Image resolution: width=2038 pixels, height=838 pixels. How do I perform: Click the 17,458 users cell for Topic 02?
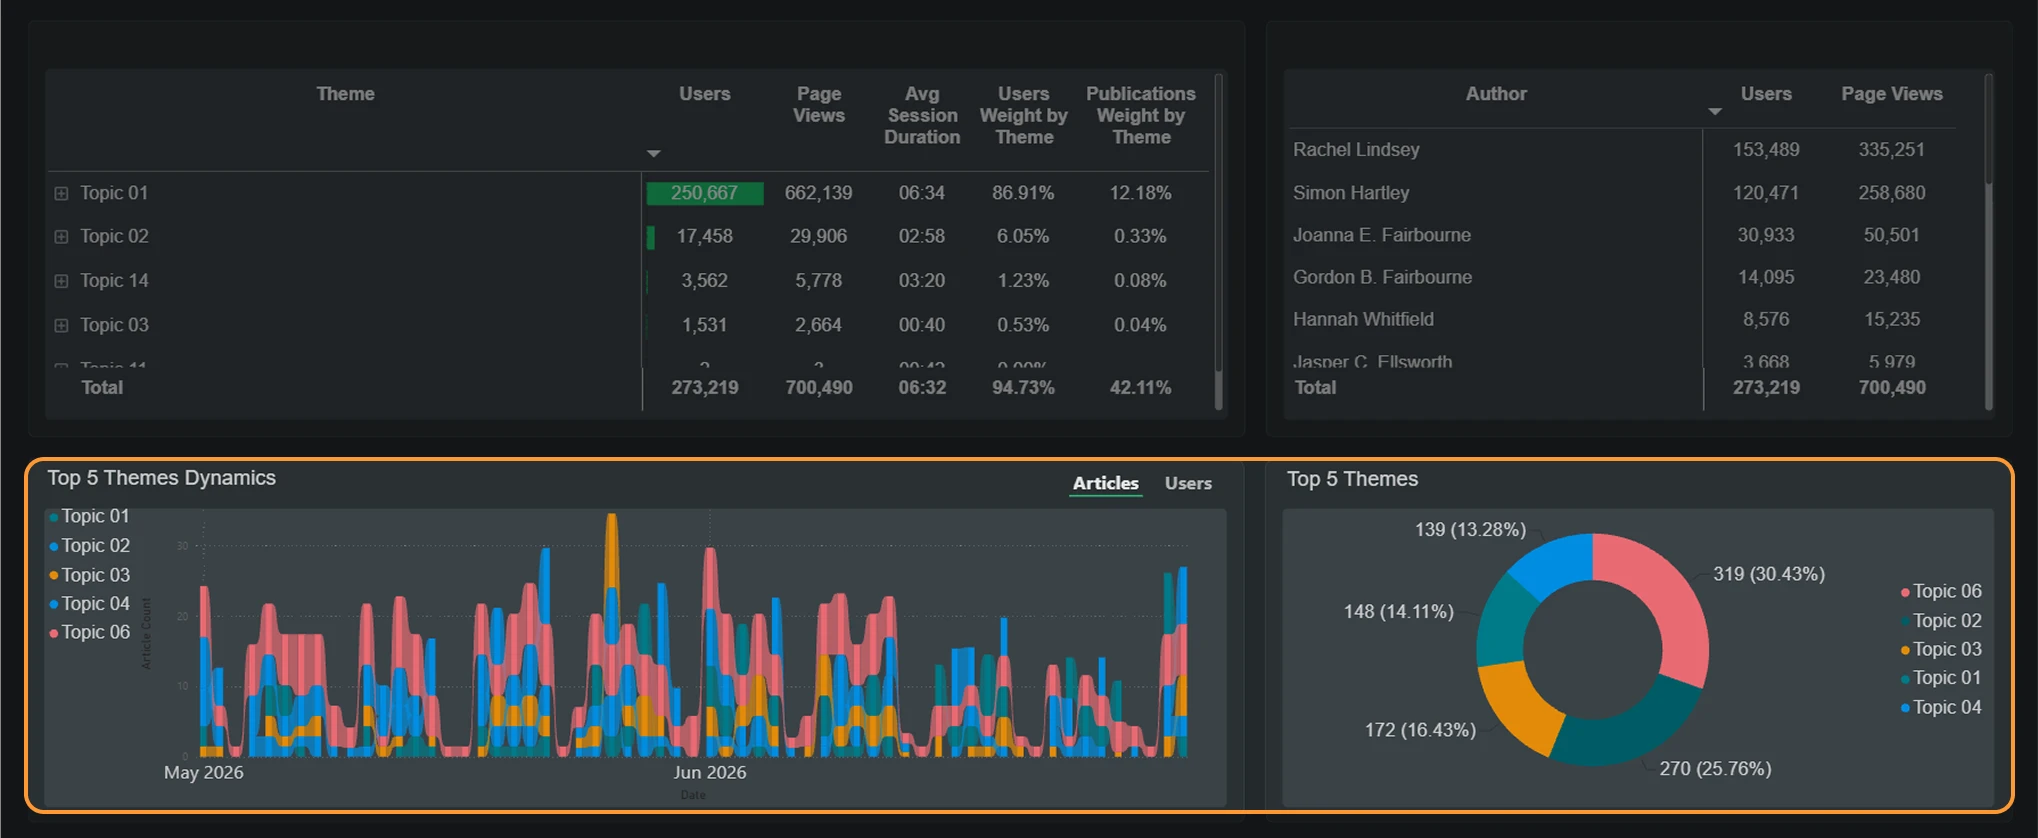[705, 237]
